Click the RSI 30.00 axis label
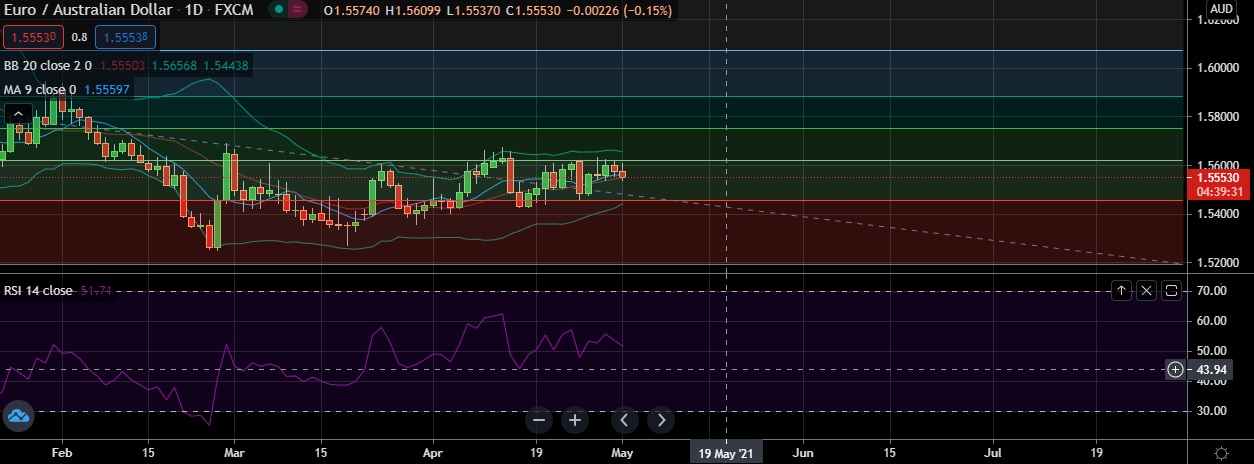 pyautogui.click(x=1211, y=411)
